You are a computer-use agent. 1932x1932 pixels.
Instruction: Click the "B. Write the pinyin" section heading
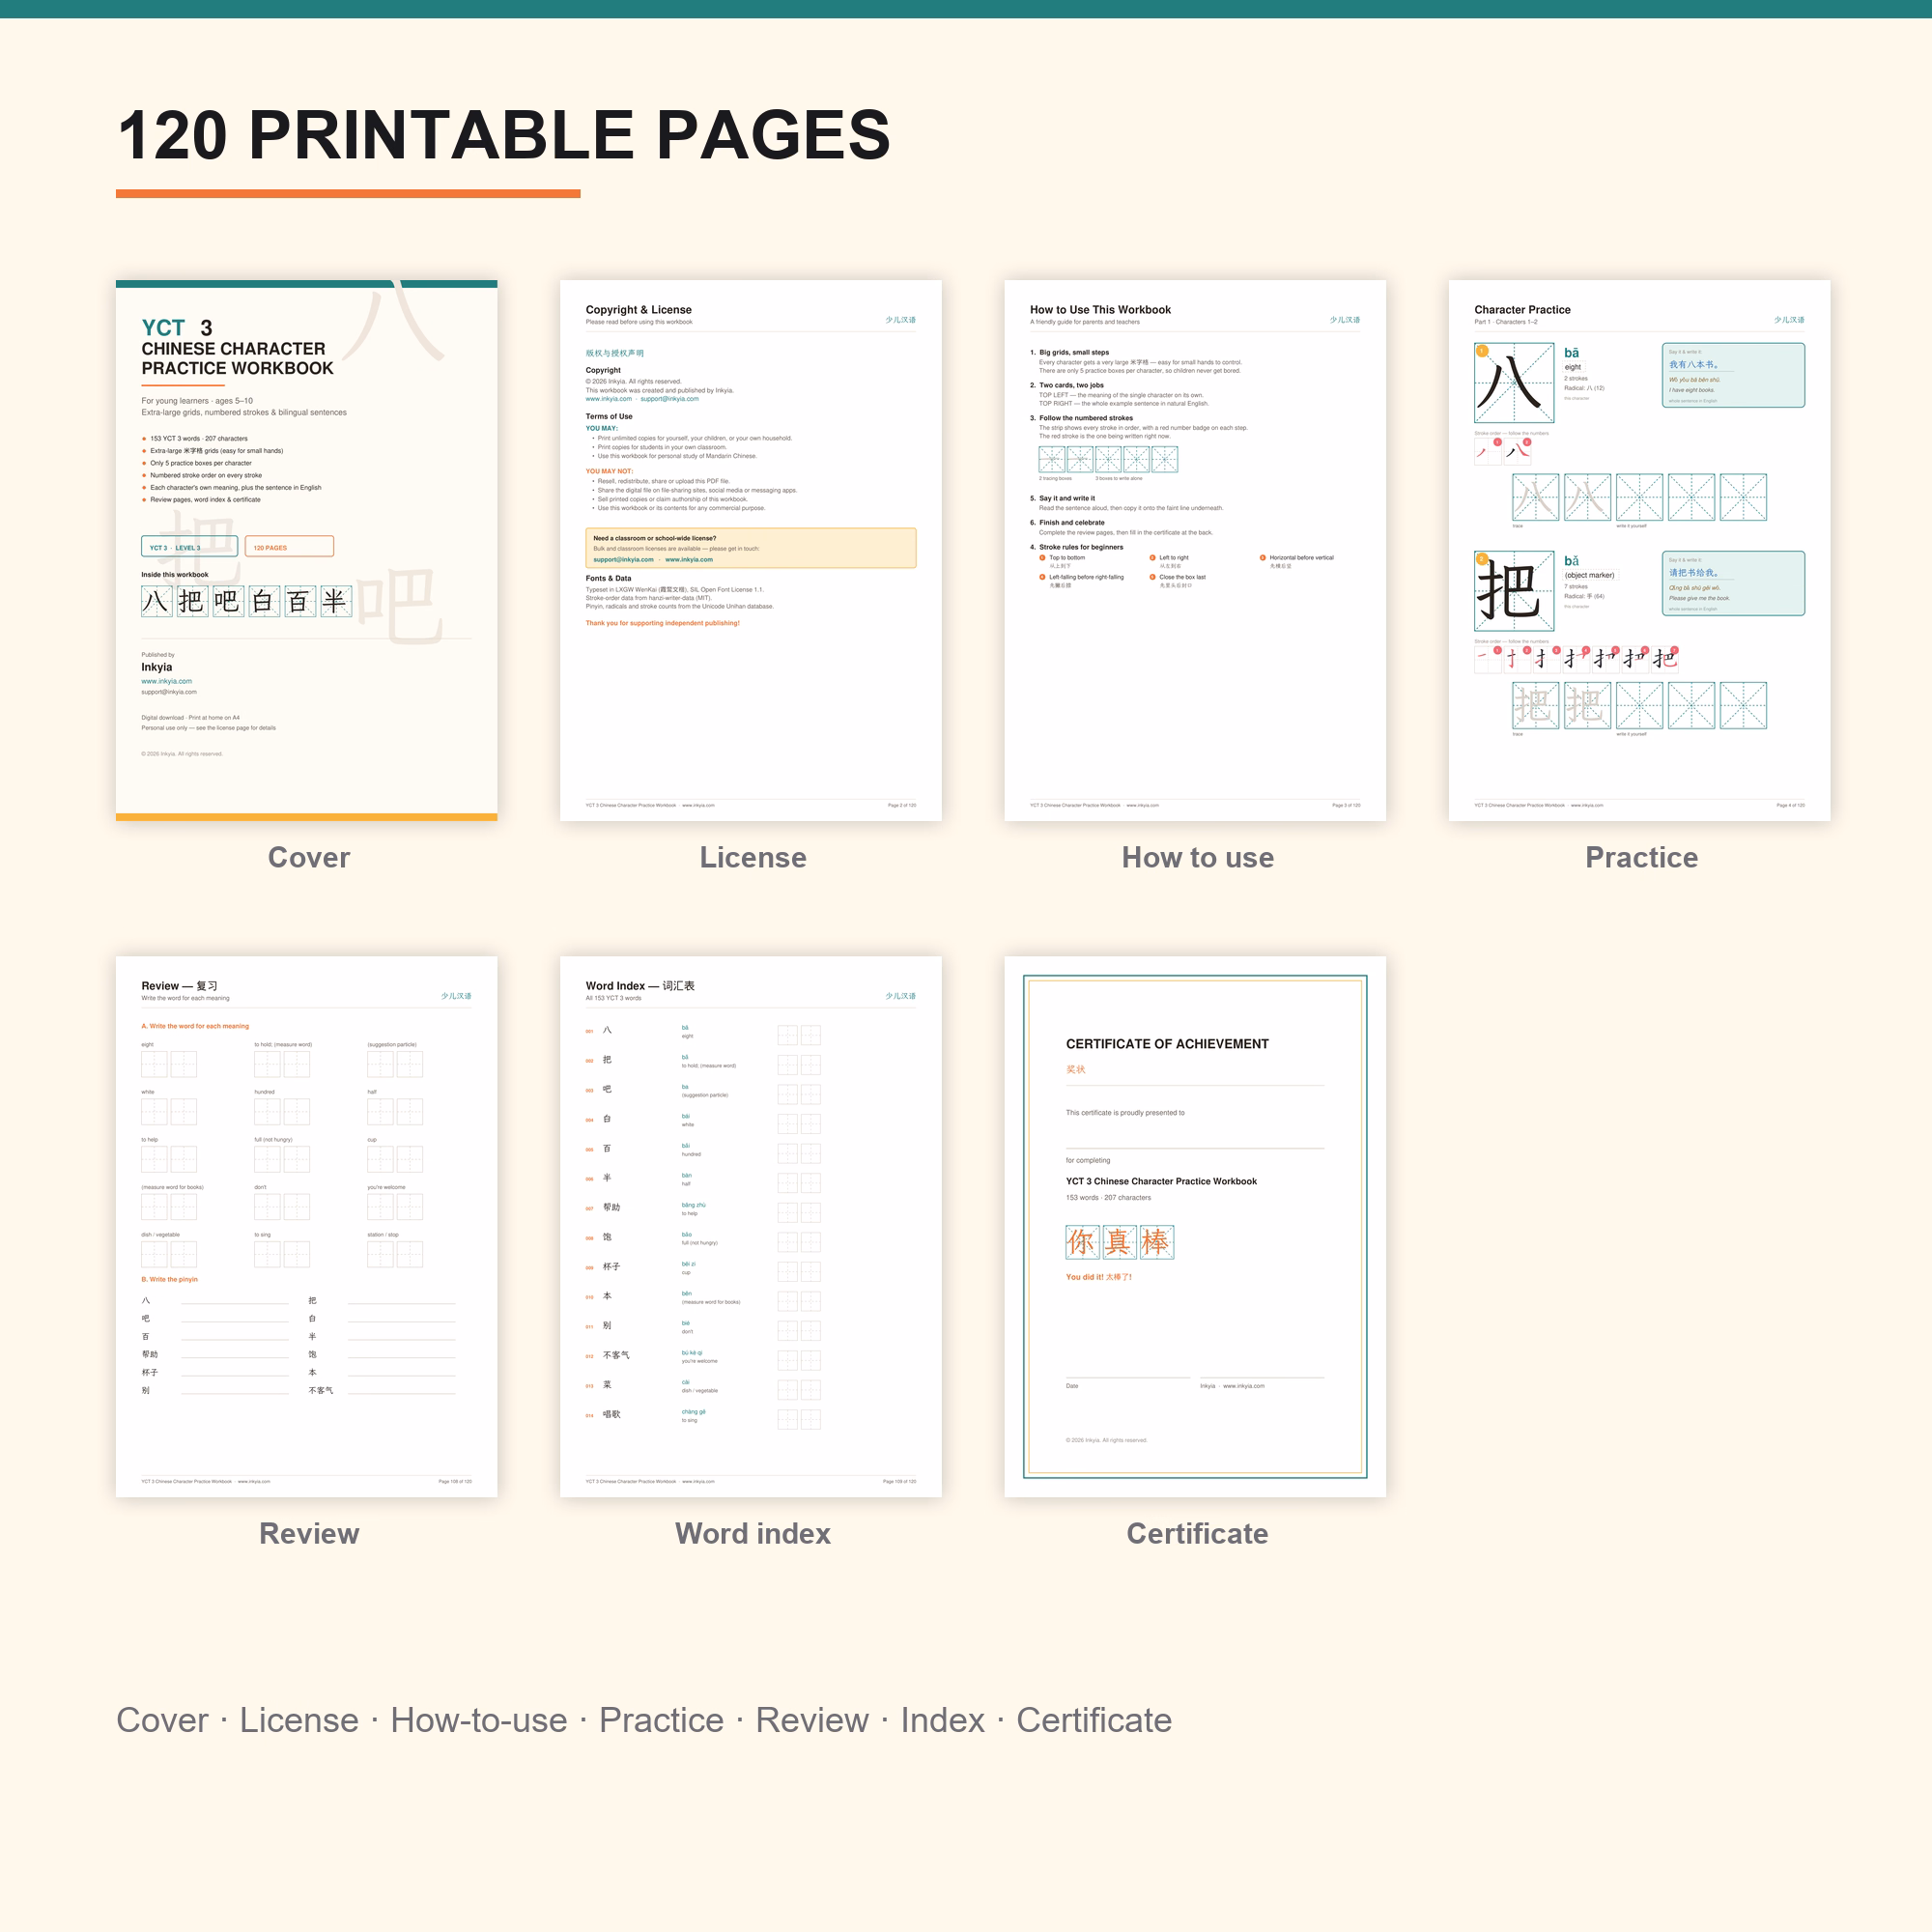coord(170,1279)
